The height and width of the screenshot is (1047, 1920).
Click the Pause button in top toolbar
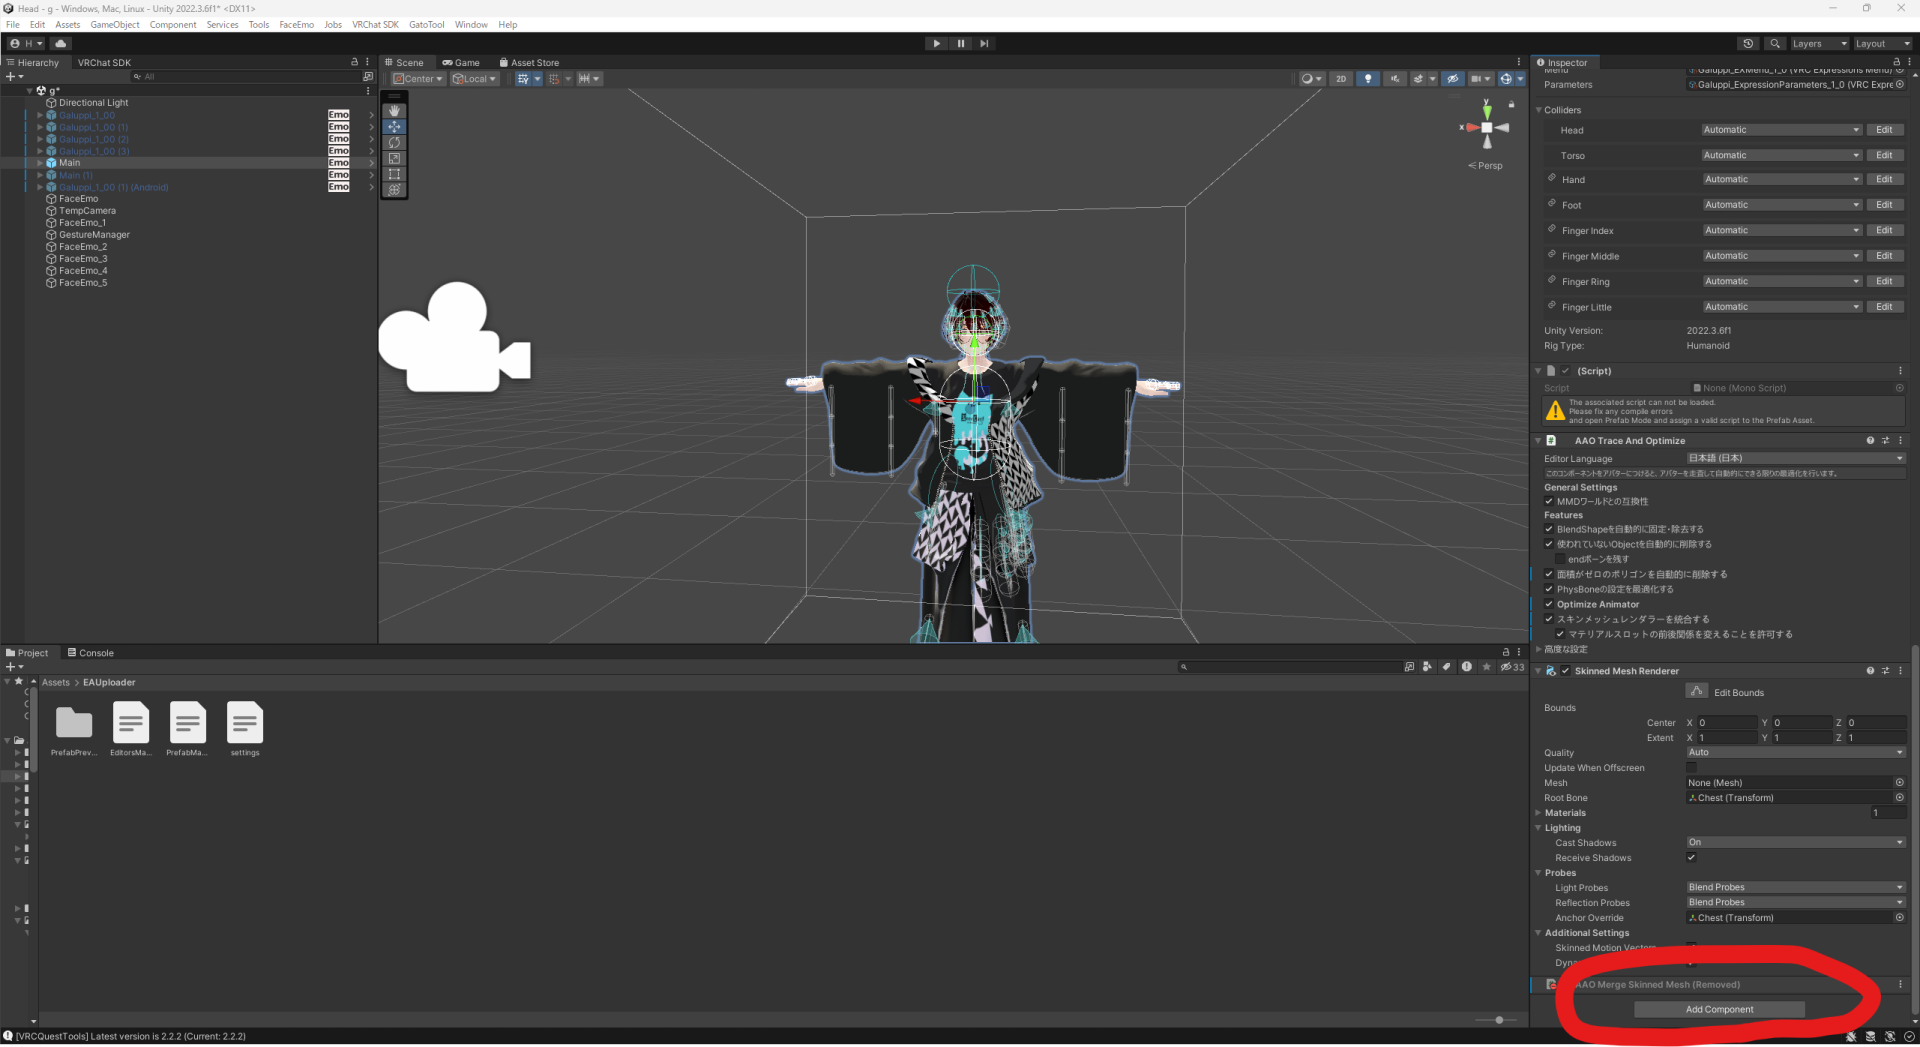(960, 44)
